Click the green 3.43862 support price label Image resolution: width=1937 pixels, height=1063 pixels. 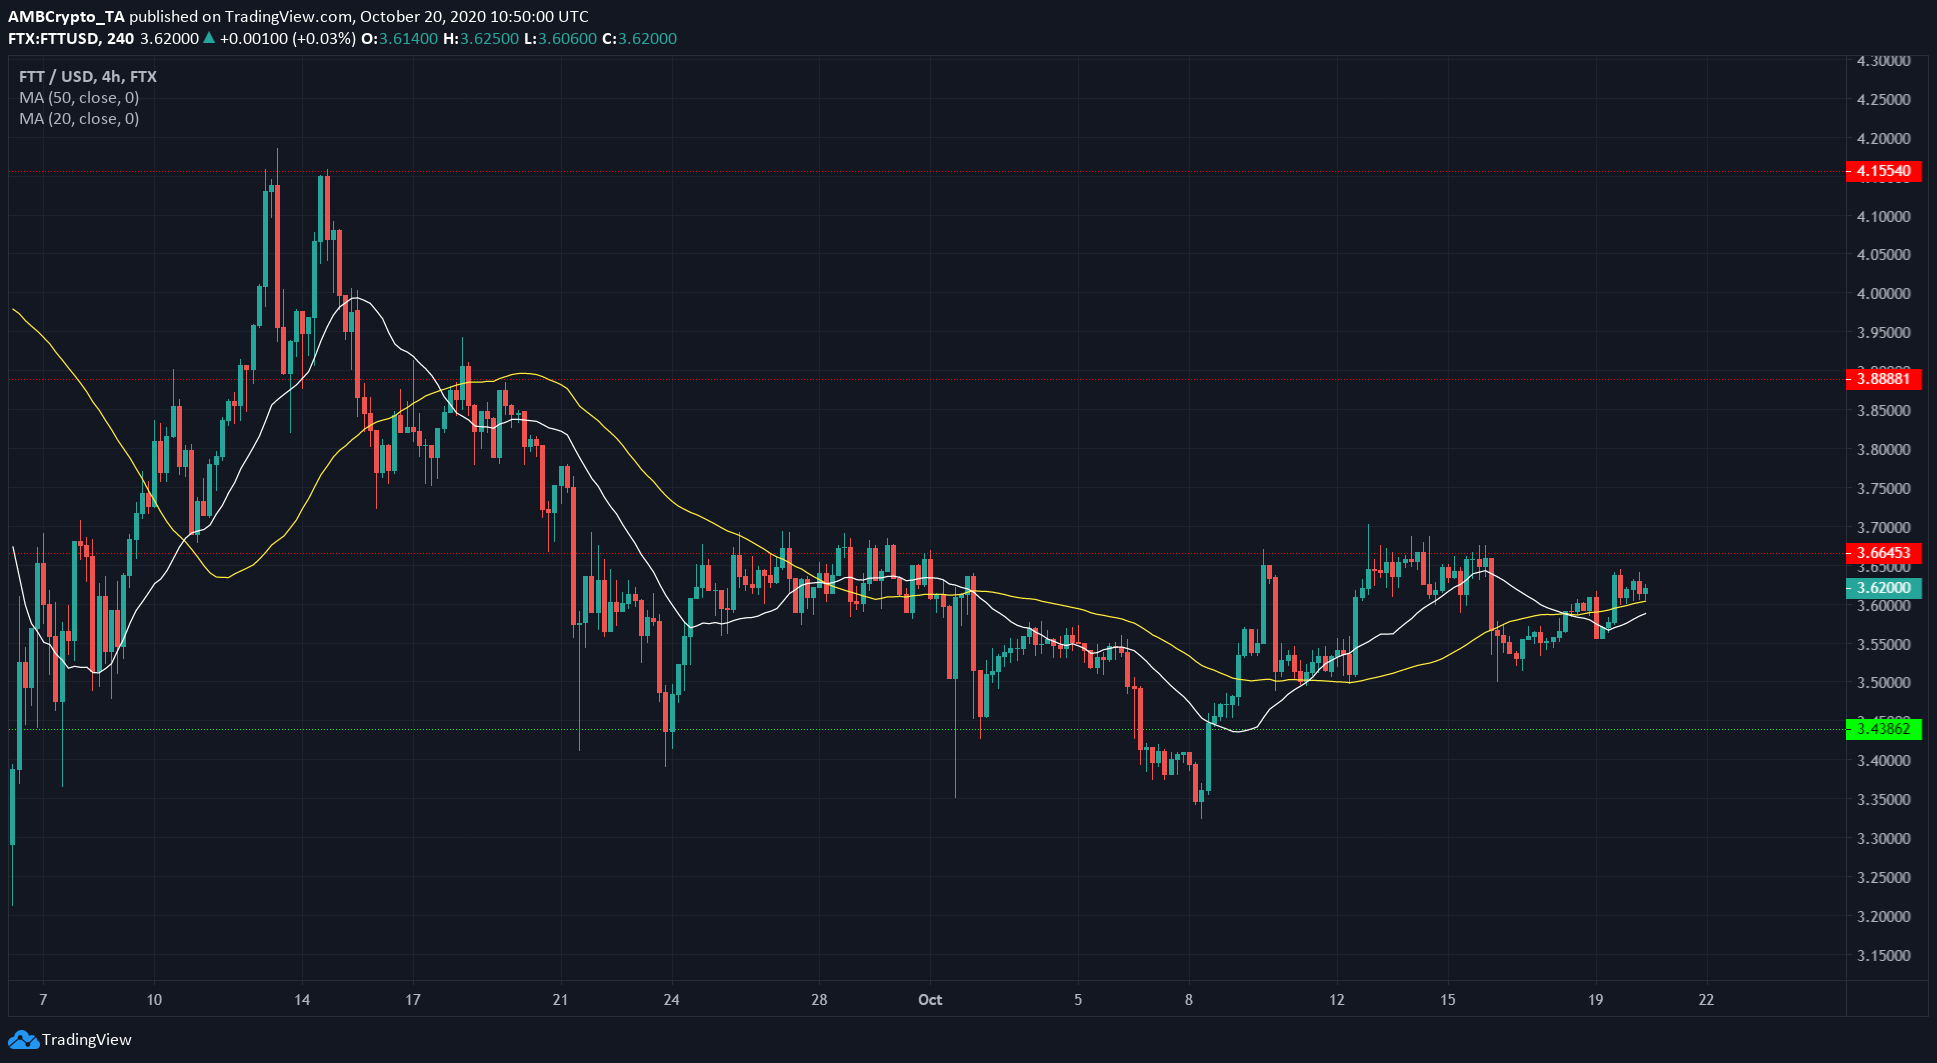click(1883, 729)
